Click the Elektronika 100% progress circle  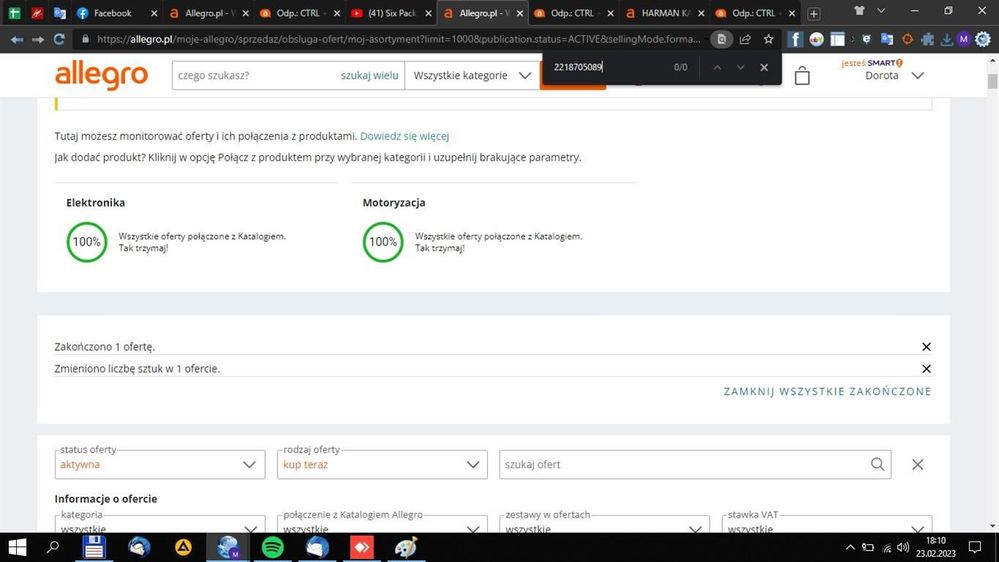pos(87,242)
